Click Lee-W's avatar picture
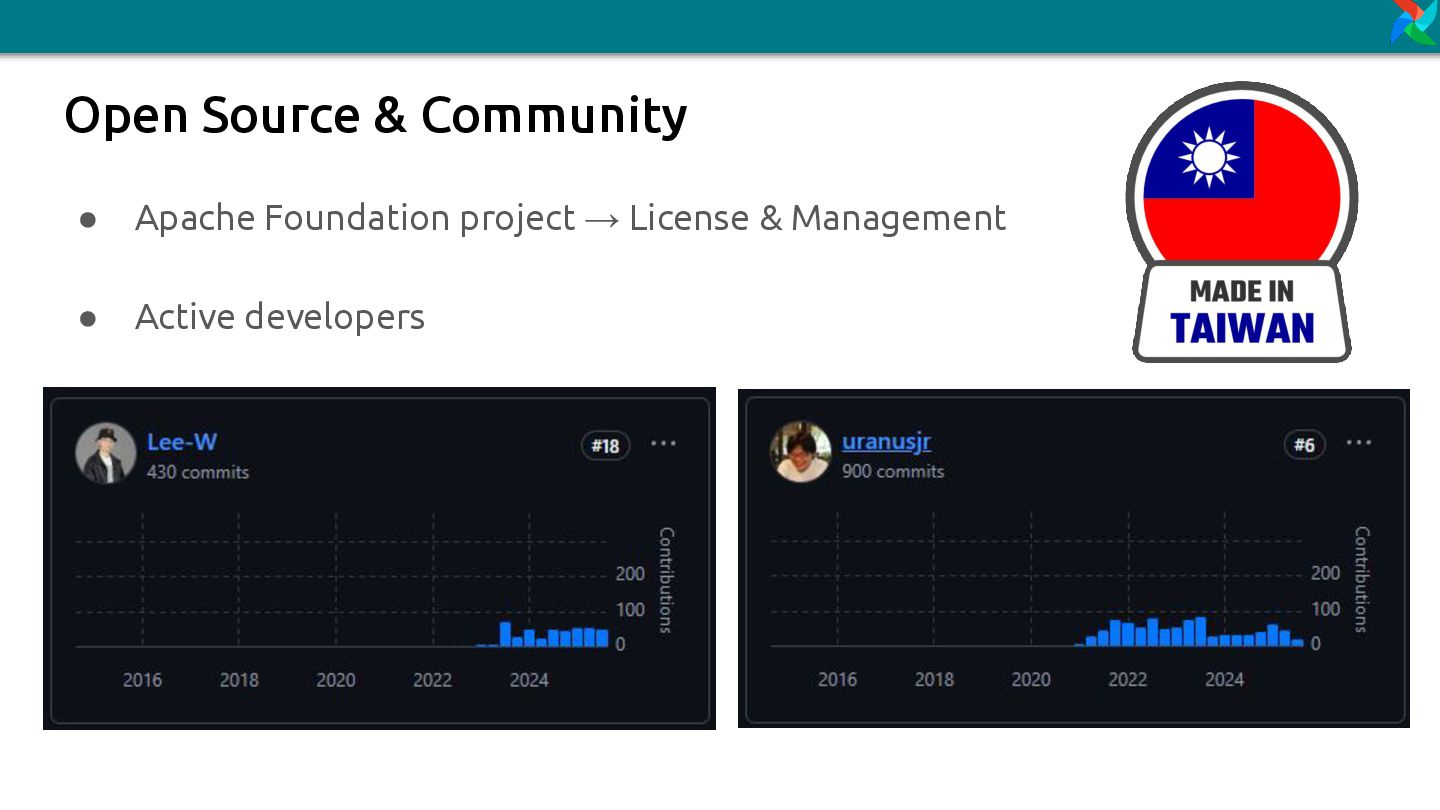The image size is (1440, 810). (x=106, y=453)
